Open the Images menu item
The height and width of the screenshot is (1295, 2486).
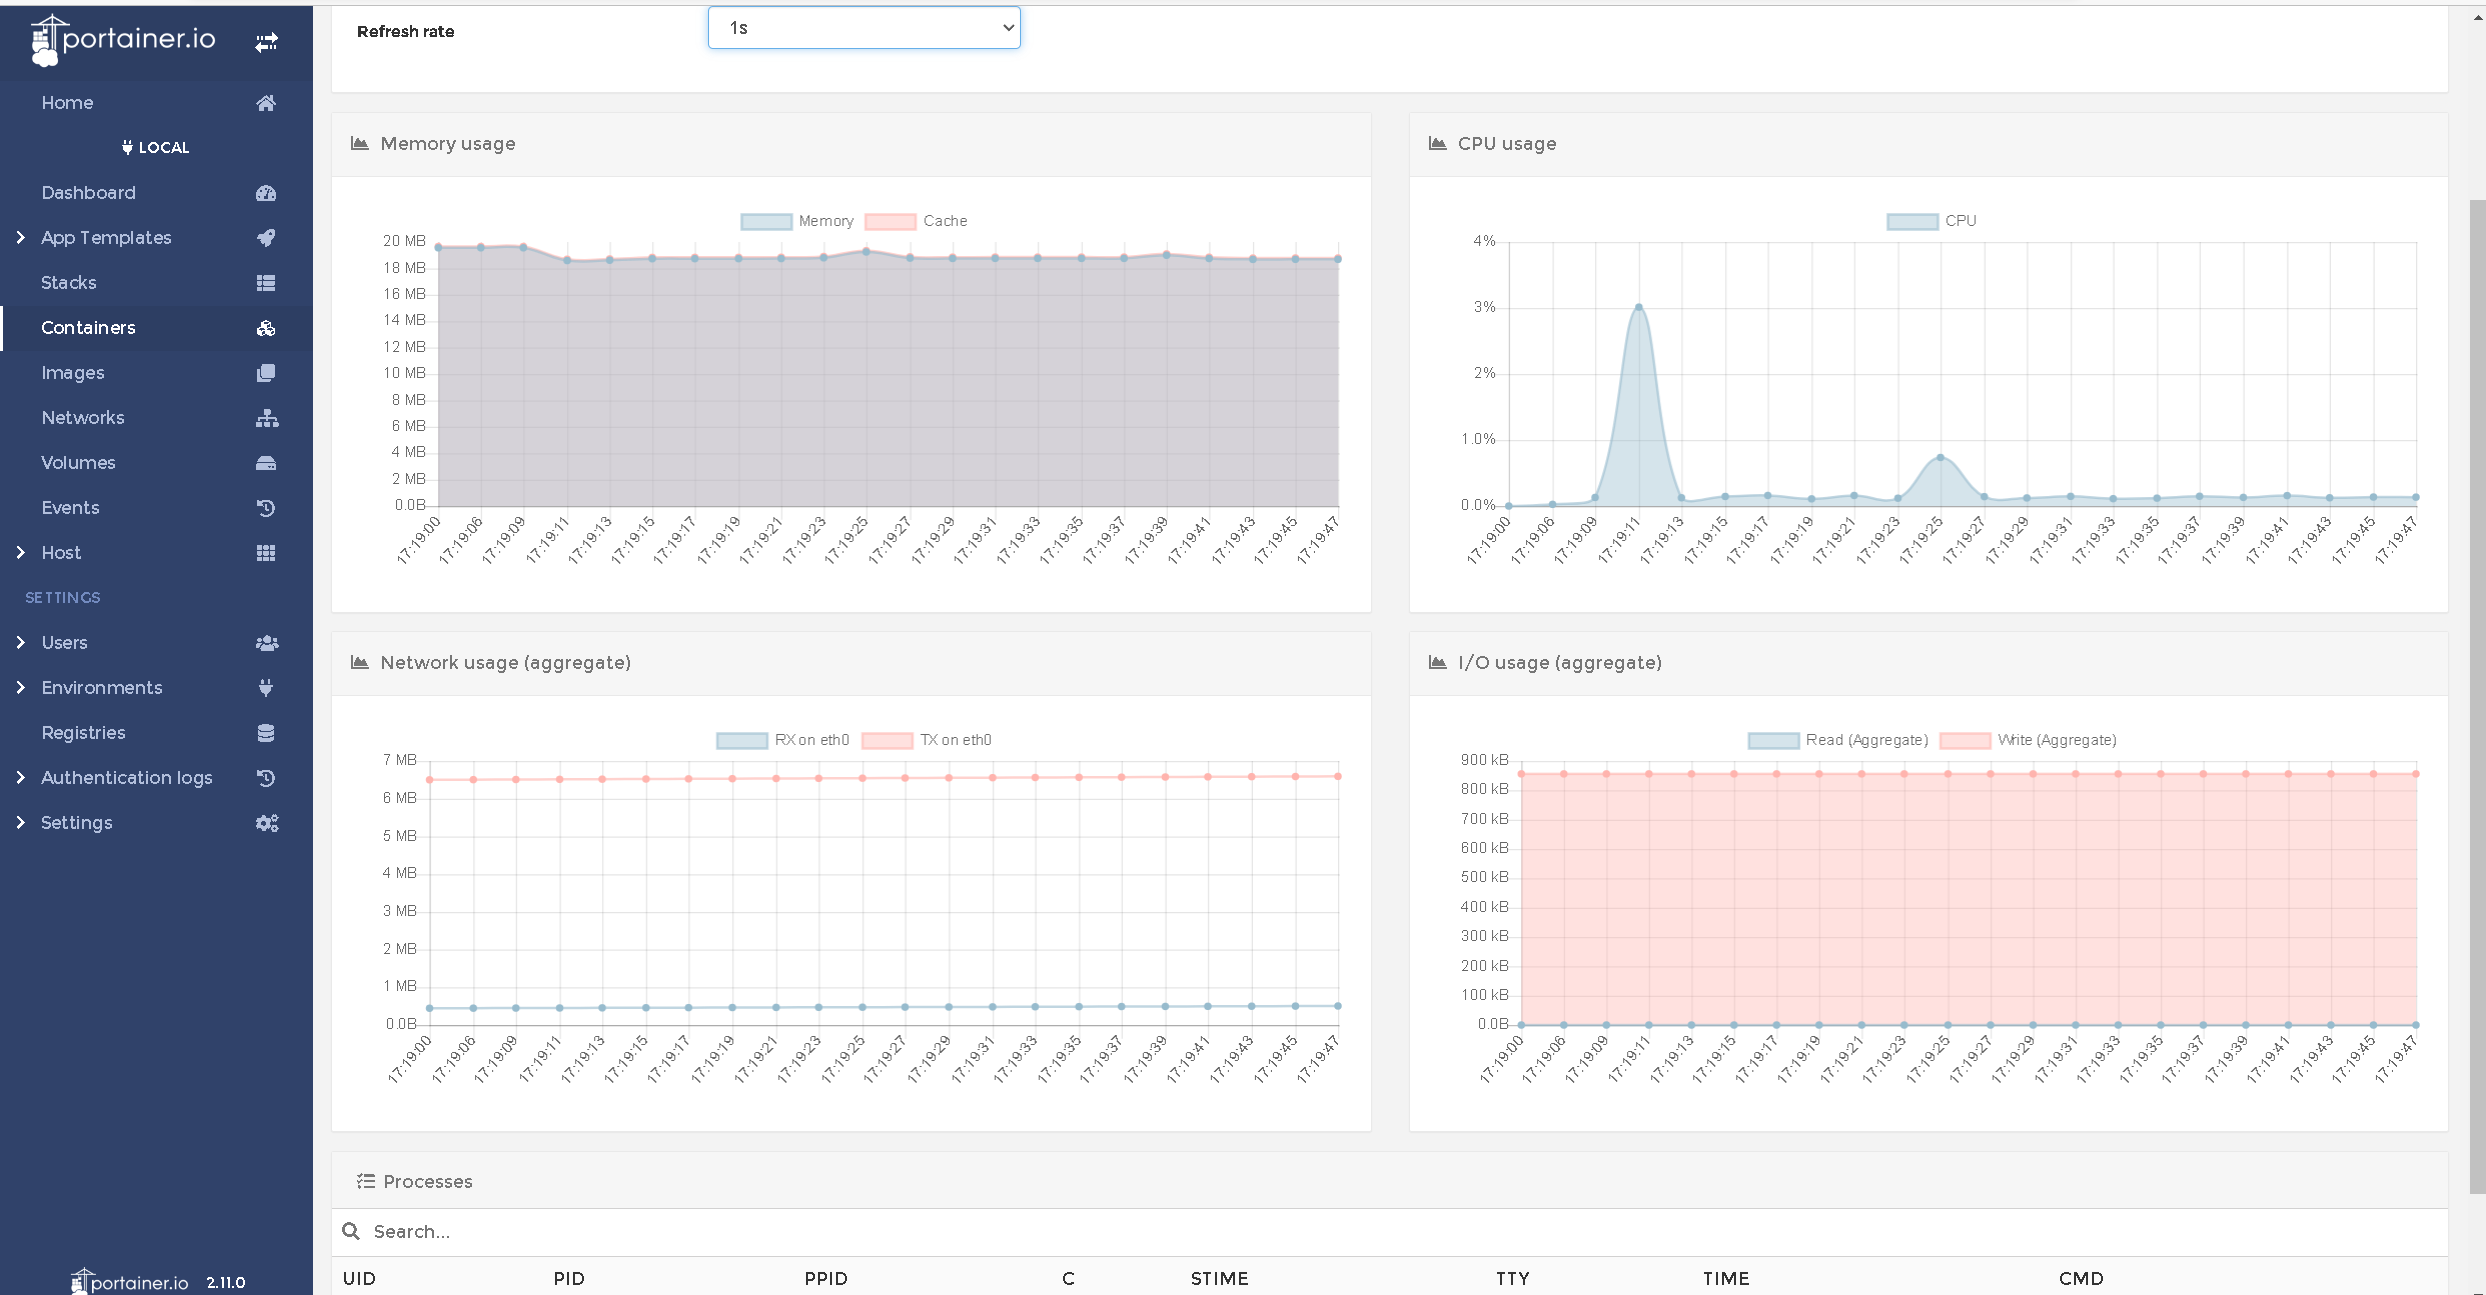pos(73,373)
